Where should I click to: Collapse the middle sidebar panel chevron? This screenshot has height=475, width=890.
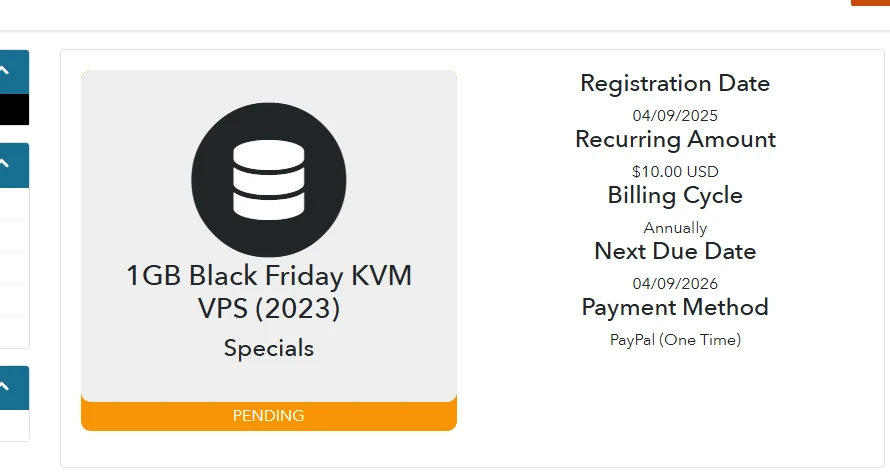click(x=6, y=163)
